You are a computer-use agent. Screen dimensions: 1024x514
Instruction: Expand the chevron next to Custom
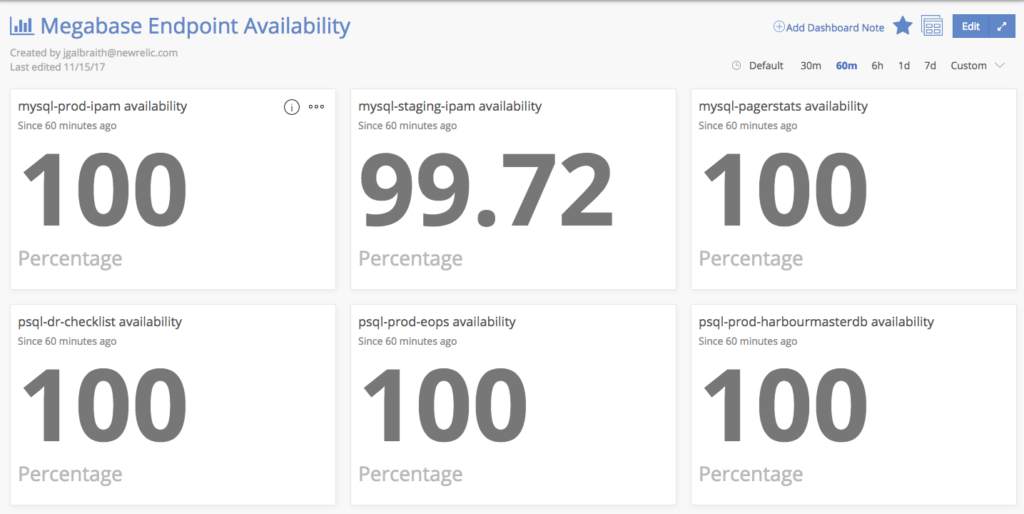point(999,65)
